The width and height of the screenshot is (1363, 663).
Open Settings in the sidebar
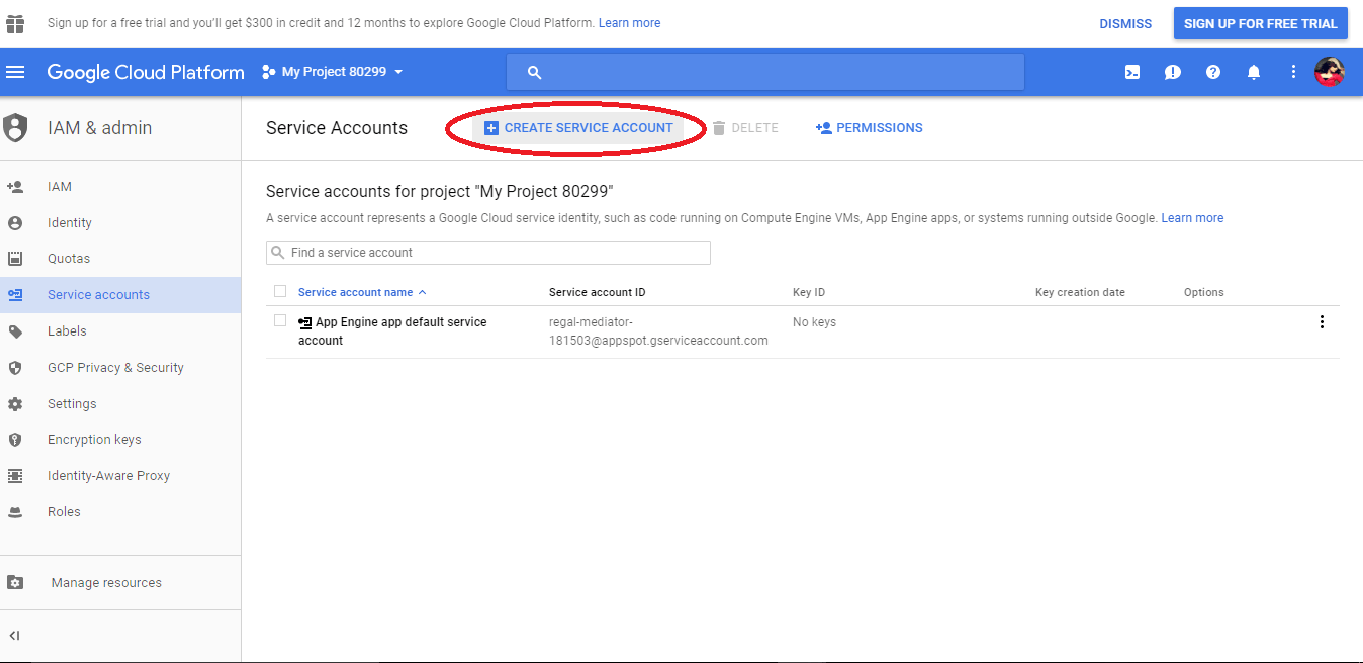(x=72, y=404)
